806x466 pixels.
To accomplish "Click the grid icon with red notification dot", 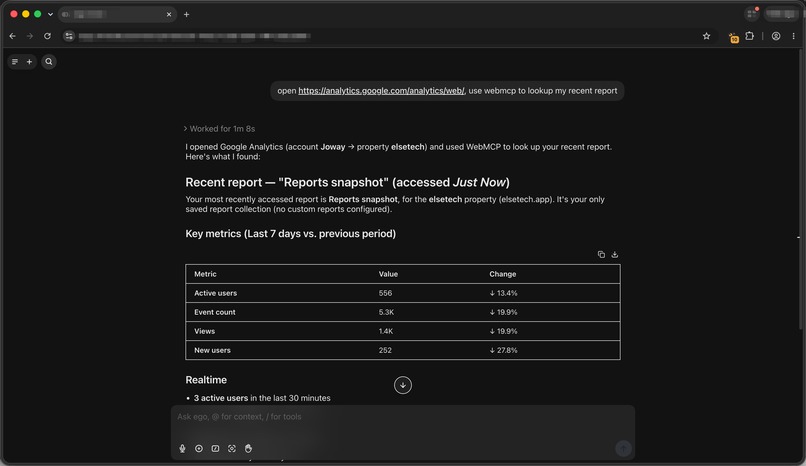I will [752, 14].
